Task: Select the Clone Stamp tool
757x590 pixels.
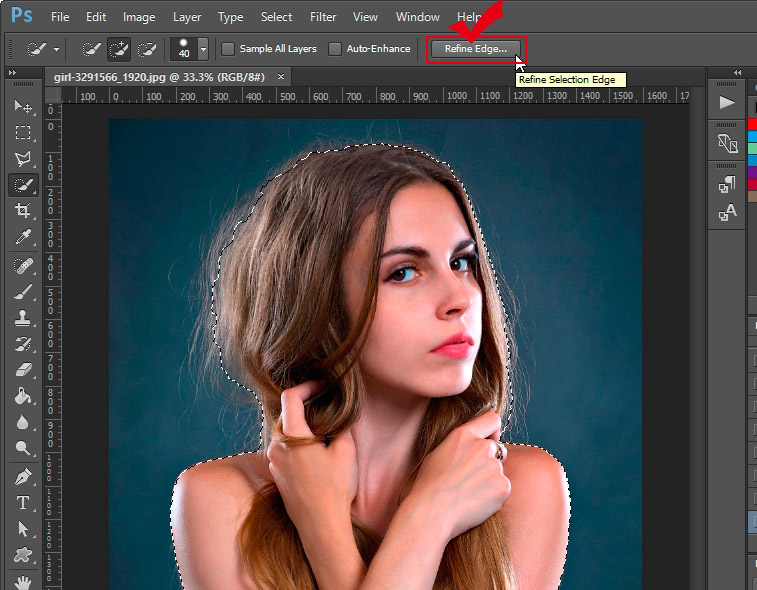Action: pyautogui.click(x=23, y=318)
